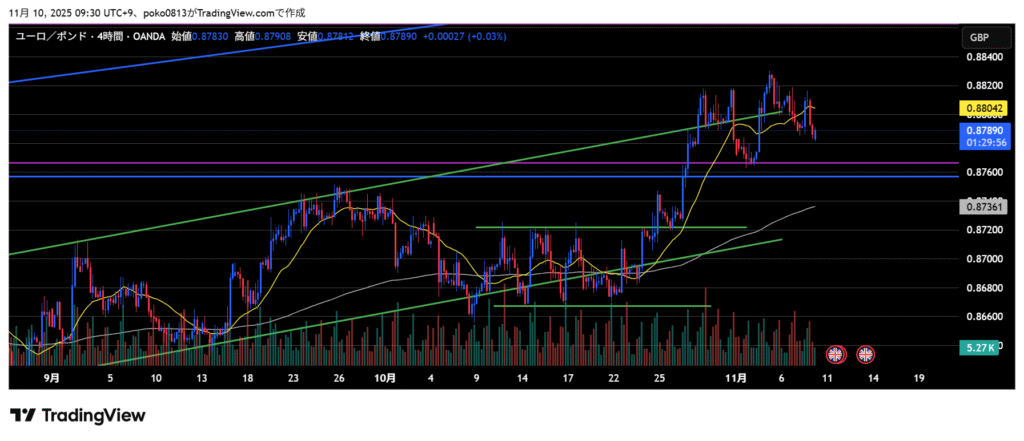Click the 9月 marker on time axis

pos(52,379)
